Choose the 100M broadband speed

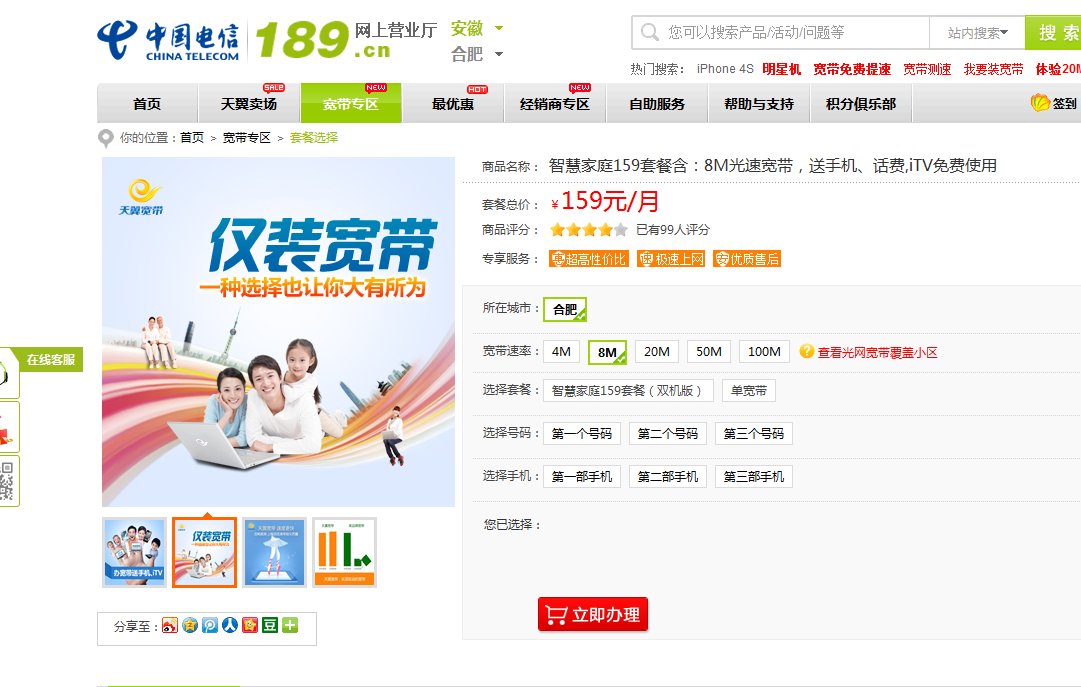(764, 352)
